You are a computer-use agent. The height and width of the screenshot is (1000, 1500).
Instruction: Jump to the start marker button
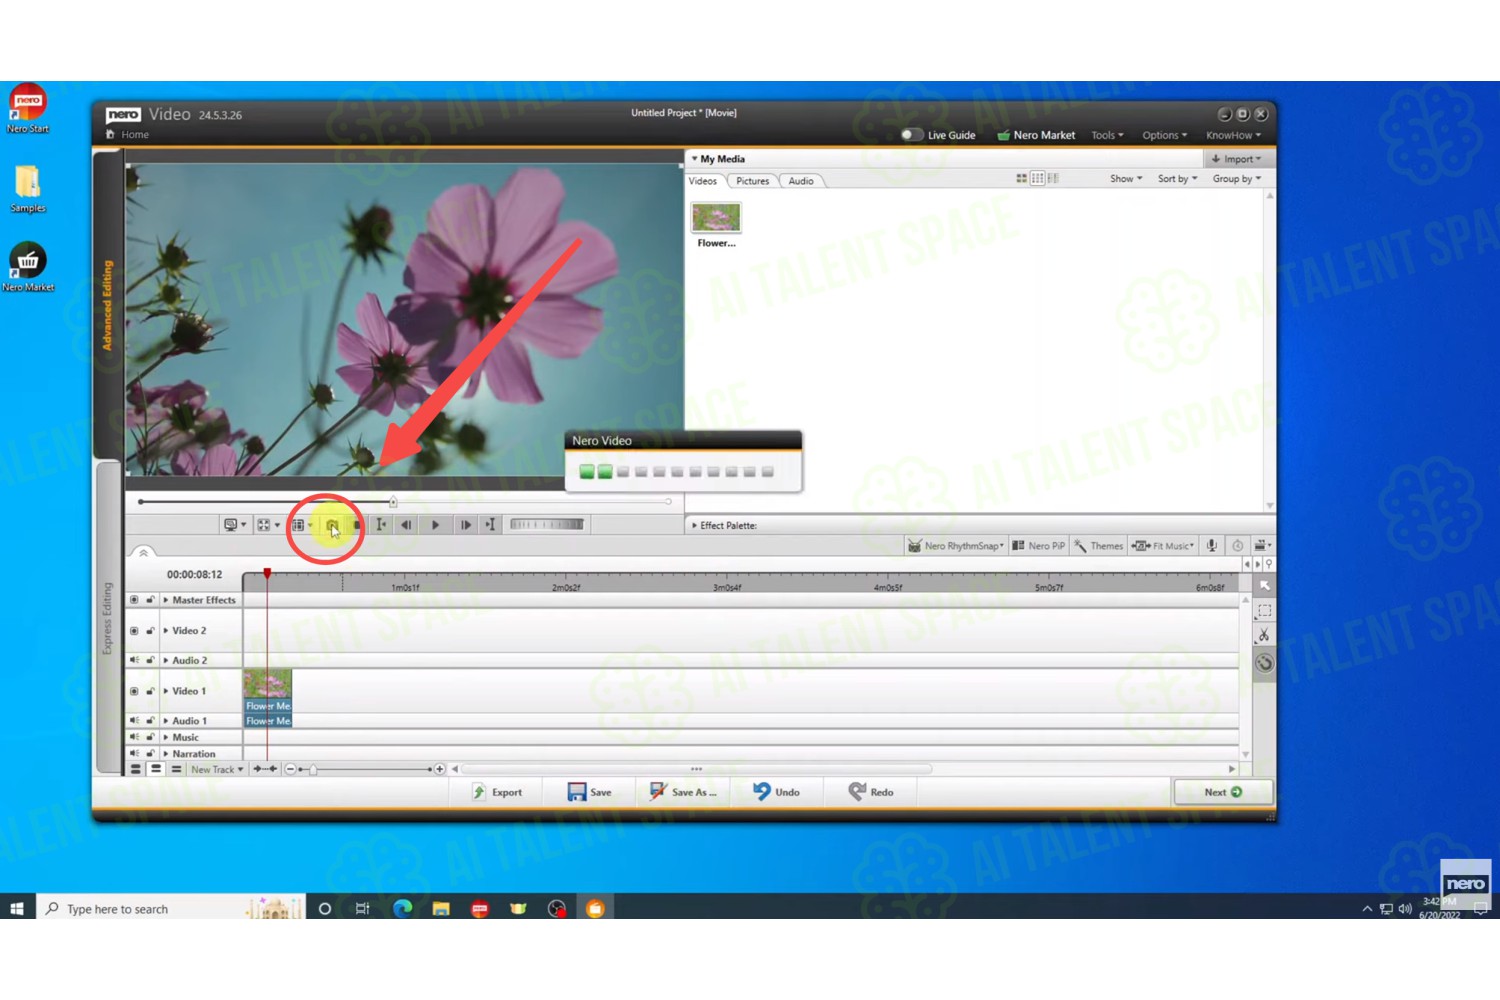coord(381,525)
